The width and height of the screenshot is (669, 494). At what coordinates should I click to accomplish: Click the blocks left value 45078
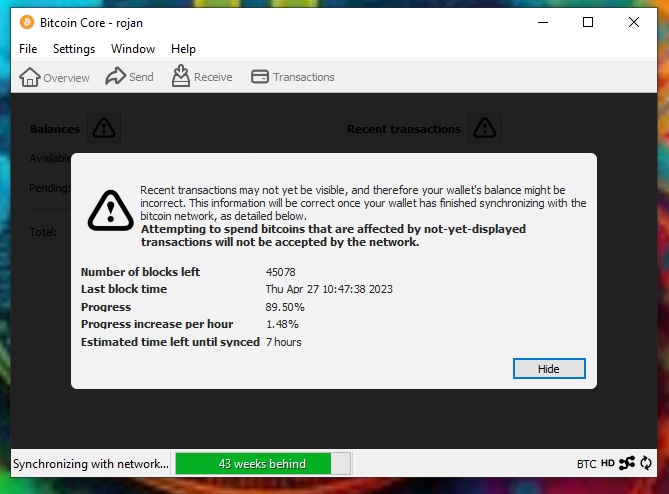(280, 272)
